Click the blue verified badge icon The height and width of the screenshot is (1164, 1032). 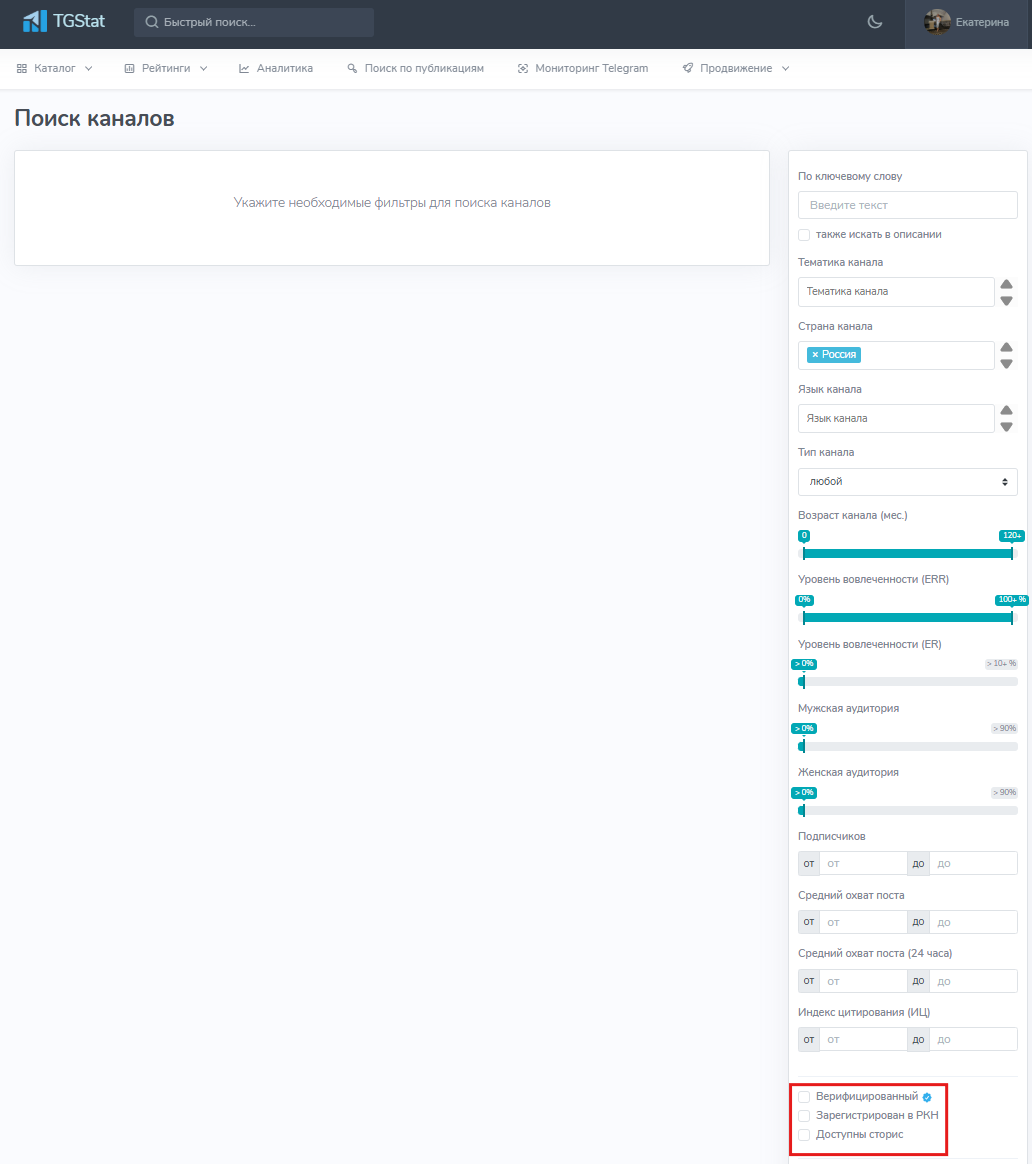click(927, 1097)
